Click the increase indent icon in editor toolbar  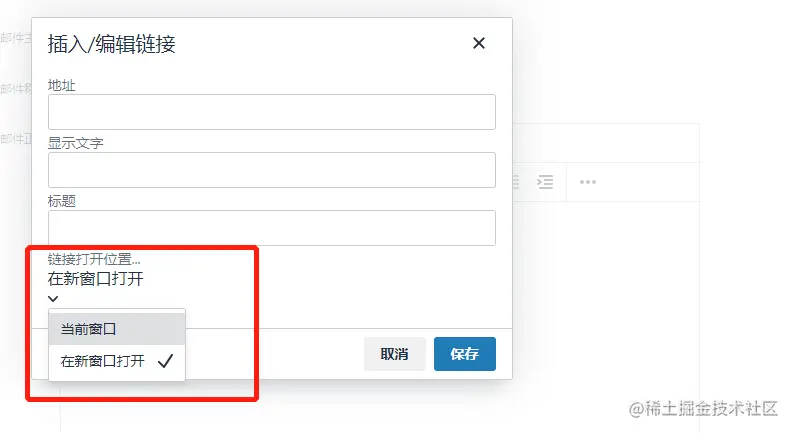545,182
